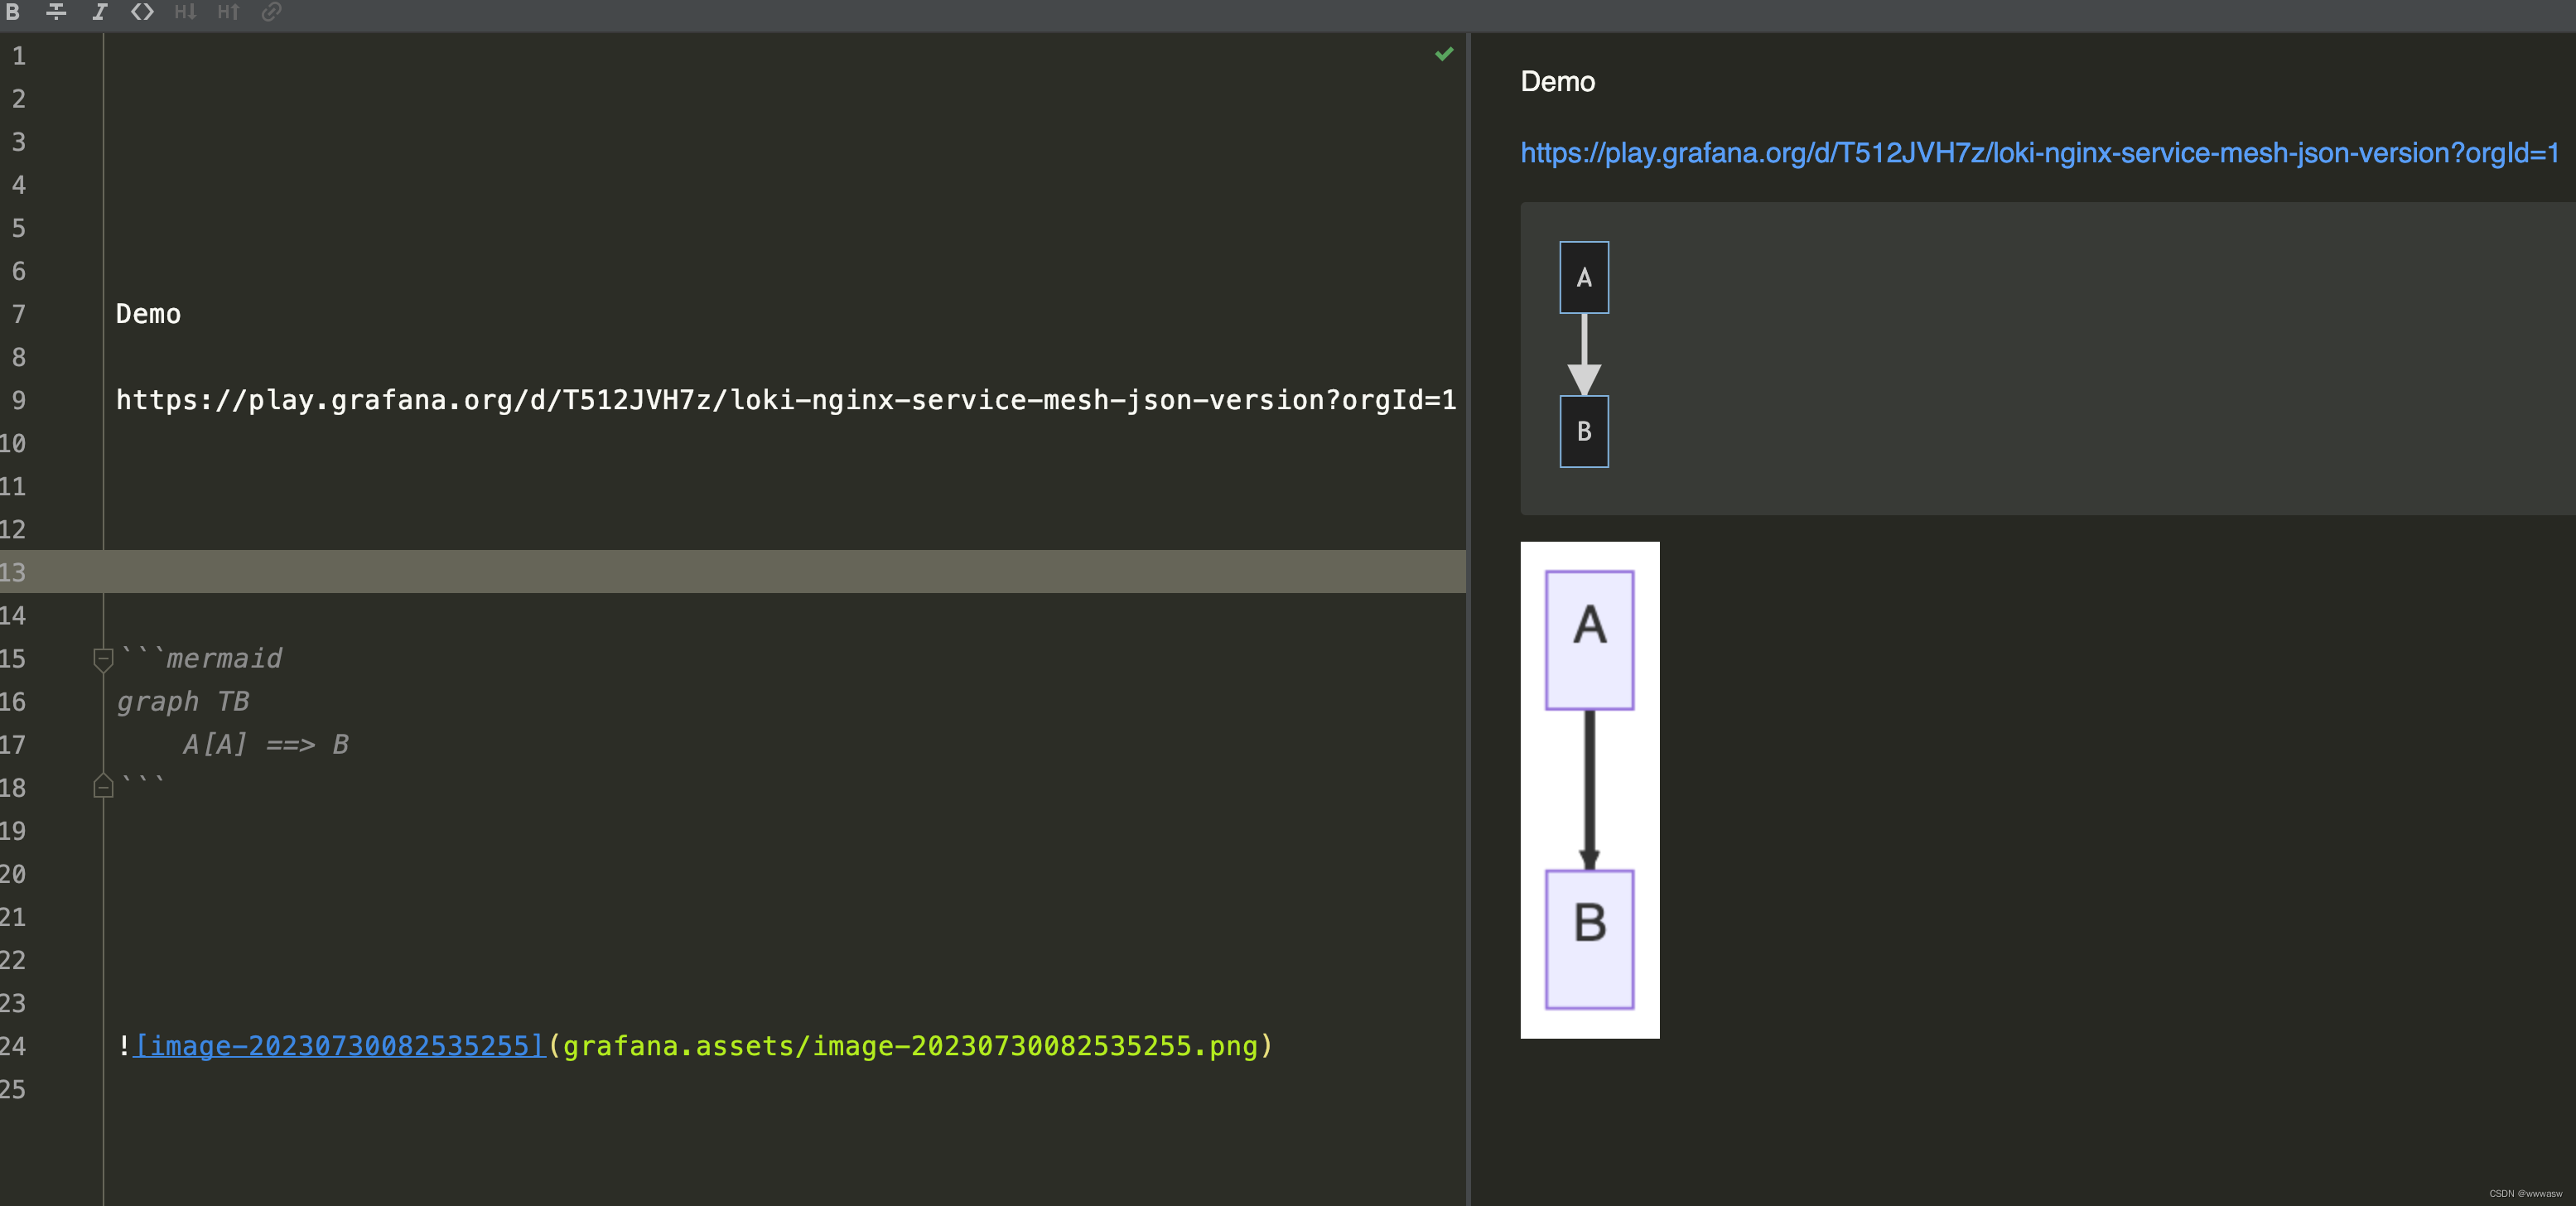2576x1206 pixels.
Task: Insert inline code formatting
Action: coord(142,11)
